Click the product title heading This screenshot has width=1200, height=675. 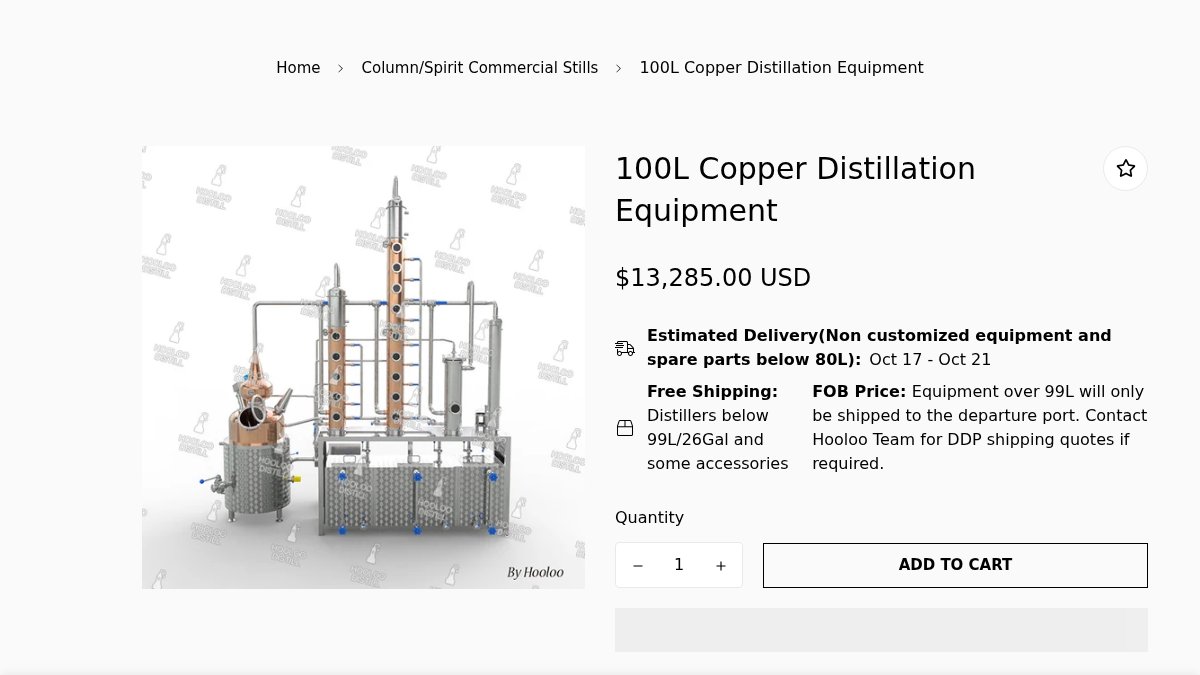(795, 190)
